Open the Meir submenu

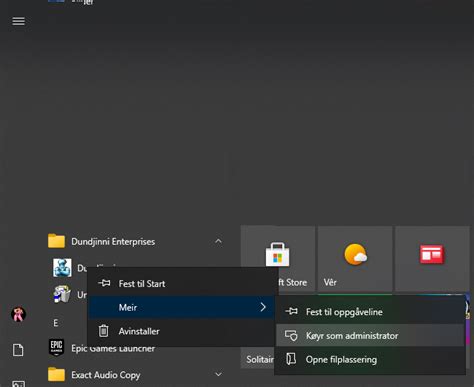click(182, 307)
